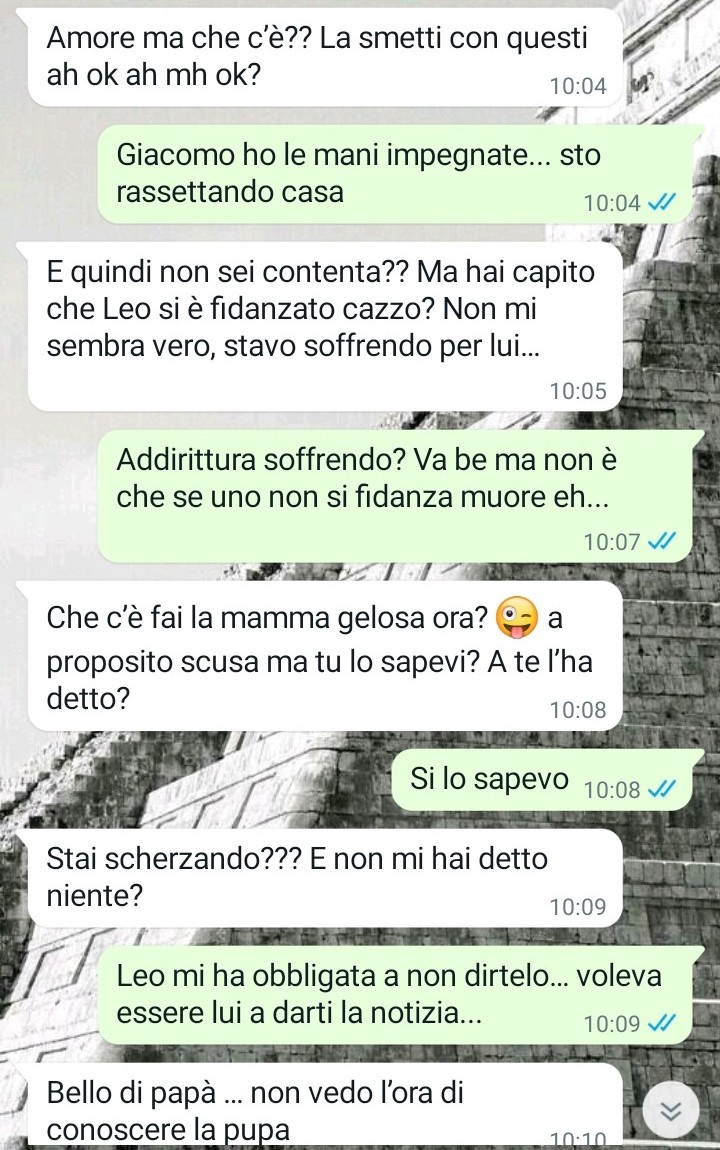The height and width of the screenshot is (1150, 720).
Task: Tap the 'Si lo sapevo' reply bubble
Action: click(x=542, y=780)
